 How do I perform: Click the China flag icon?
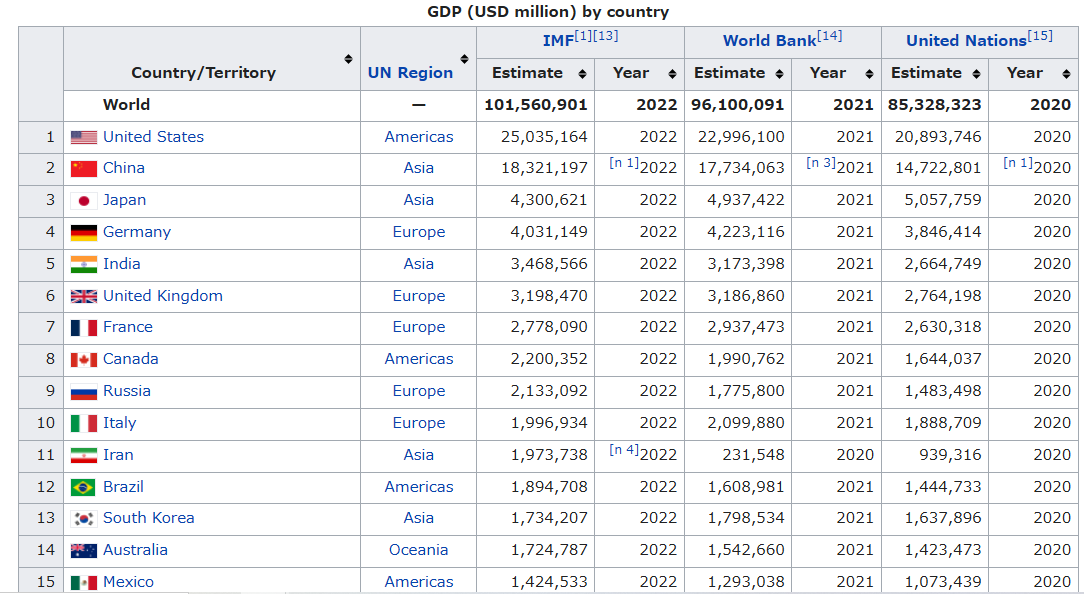pos(84,169)
